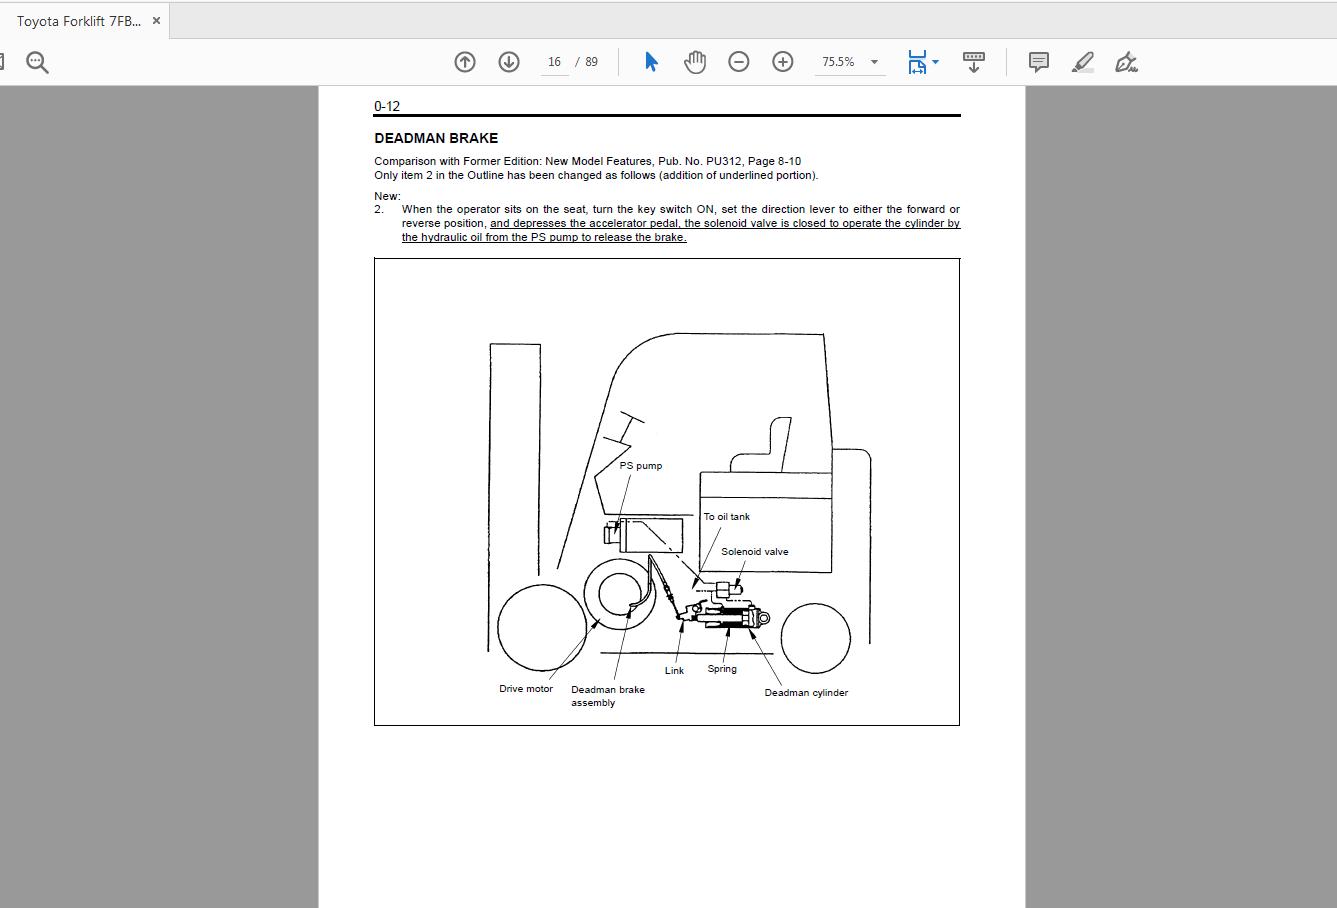Go to the next page with the down arrow
The height and width of the screenshot is (908, 1337).
coord(508,61)
